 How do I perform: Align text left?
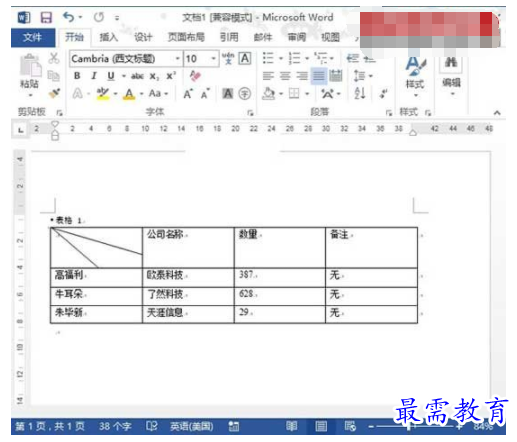(268, 76)
